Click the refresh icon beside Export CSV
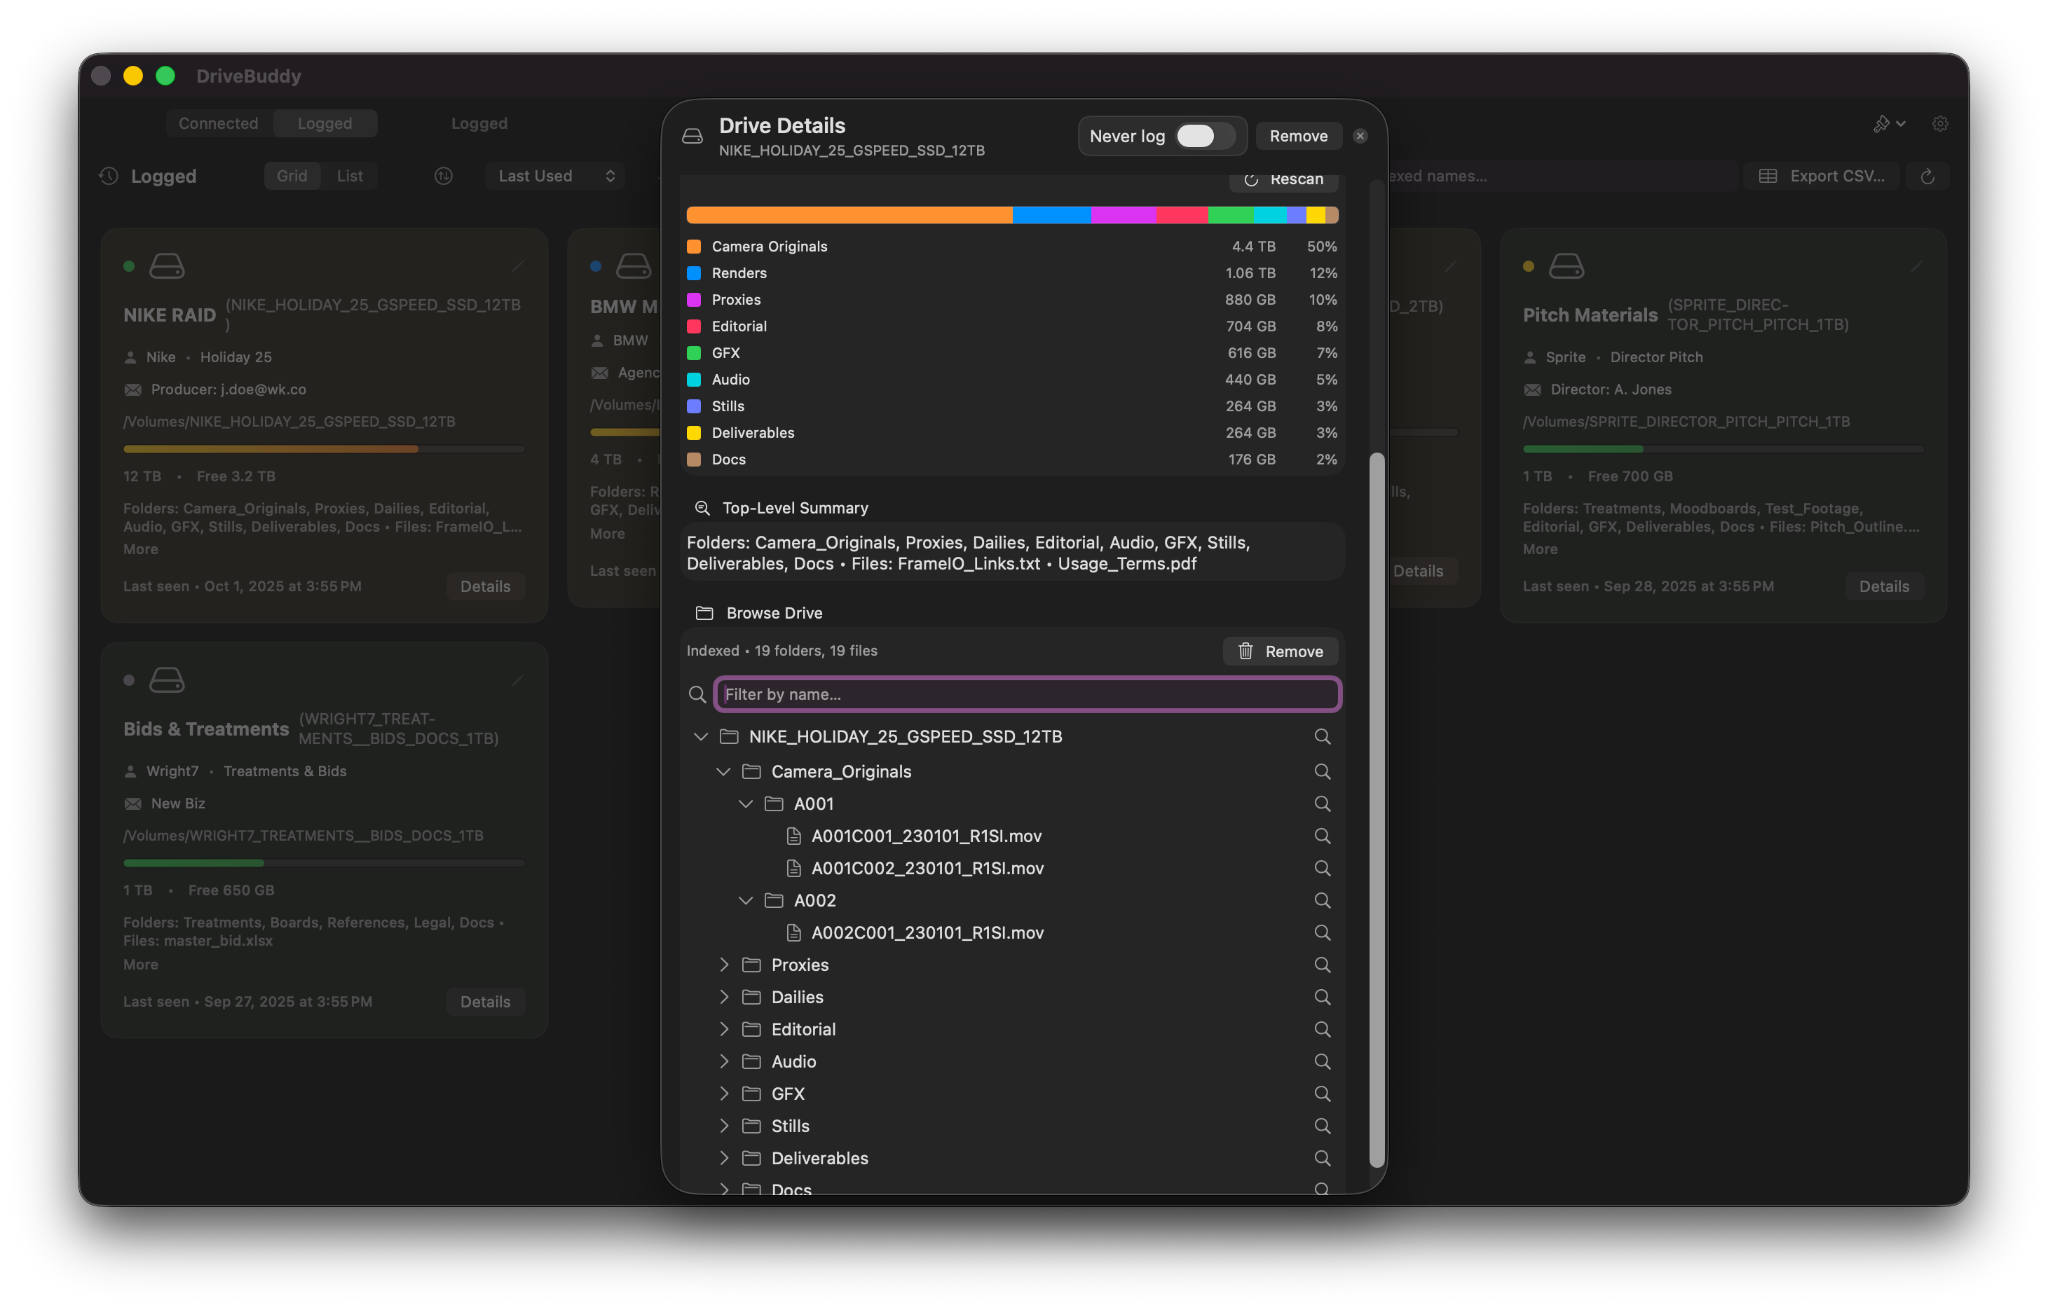The width and height of the screenshot is (2048, 1310). pyautogui.click(x=1927, y=176)
